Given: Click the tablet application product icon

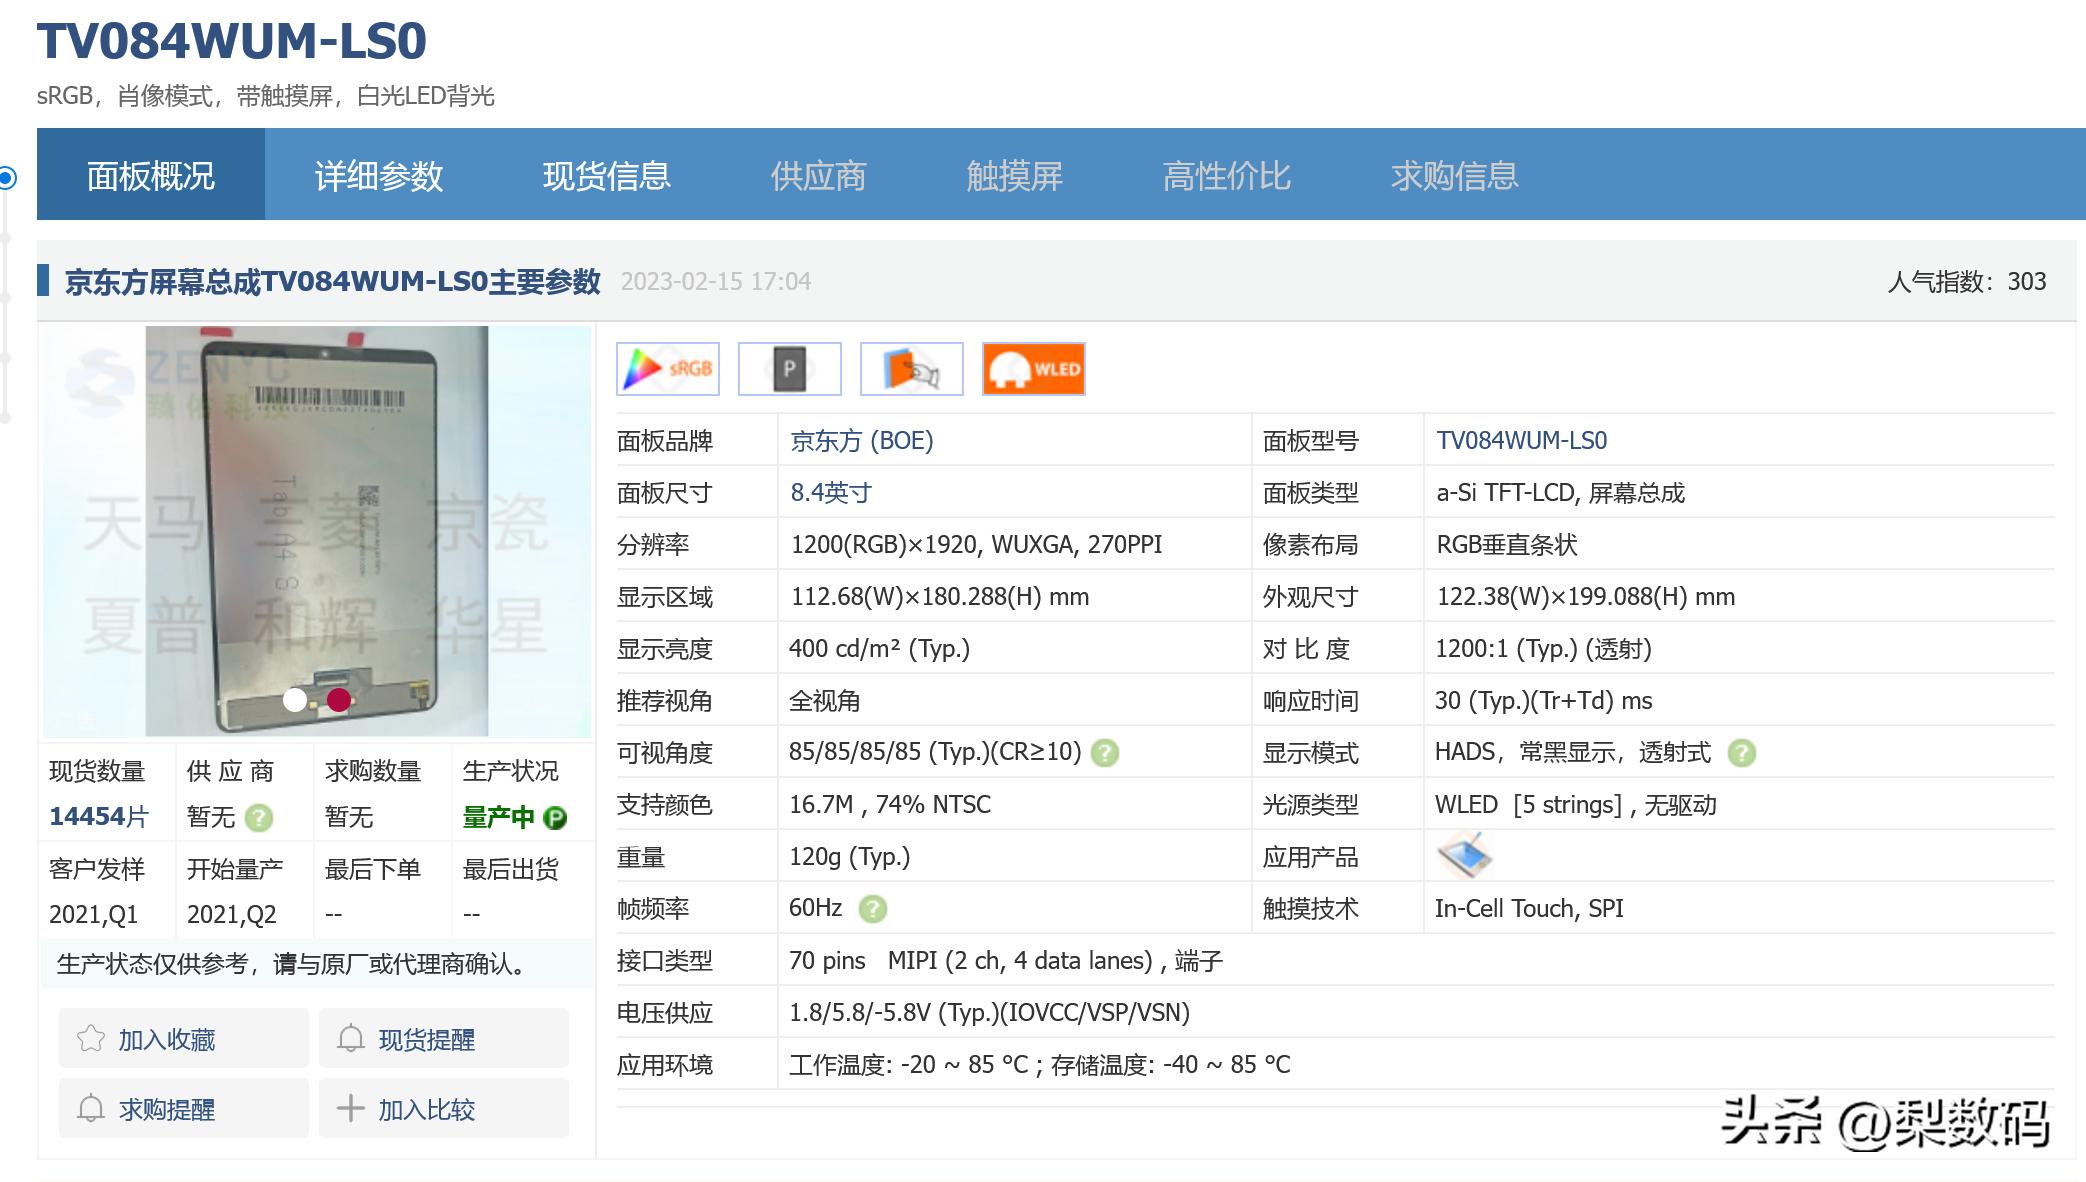Looking at the screenshot, I should pyautogui.click(x=1464, y=856).
